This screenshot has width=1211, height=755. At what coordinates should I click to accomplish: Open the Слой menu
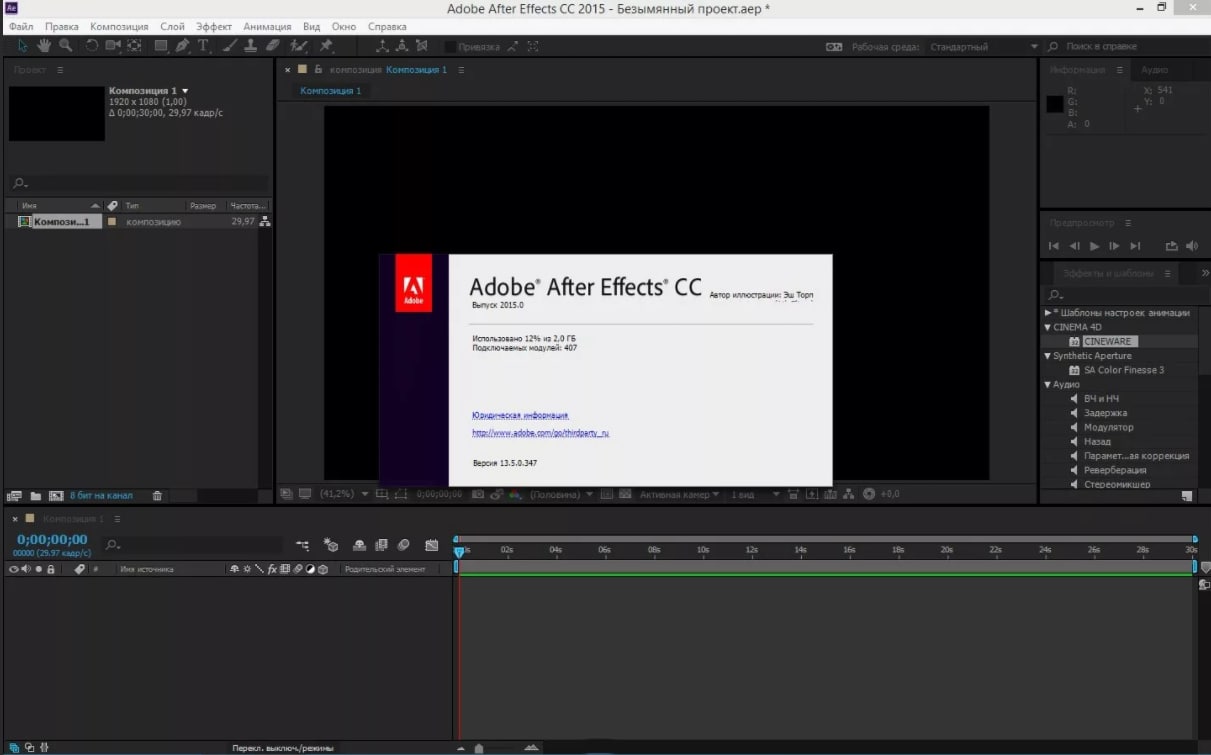(x=172, y=26)
